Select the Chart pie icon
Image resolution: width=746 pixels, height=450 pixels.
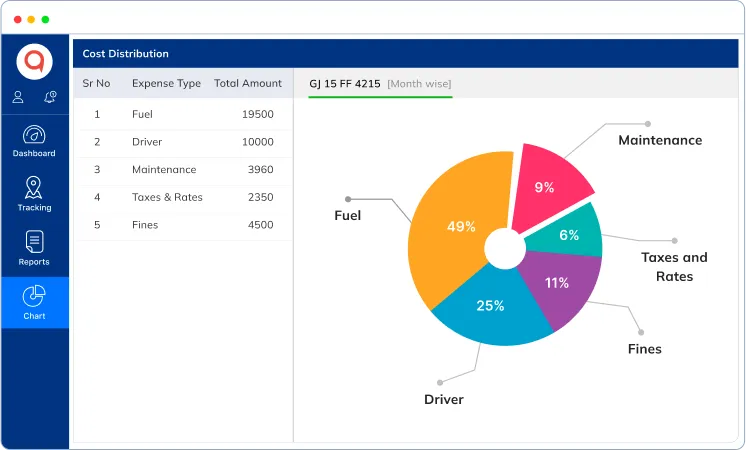34,296
